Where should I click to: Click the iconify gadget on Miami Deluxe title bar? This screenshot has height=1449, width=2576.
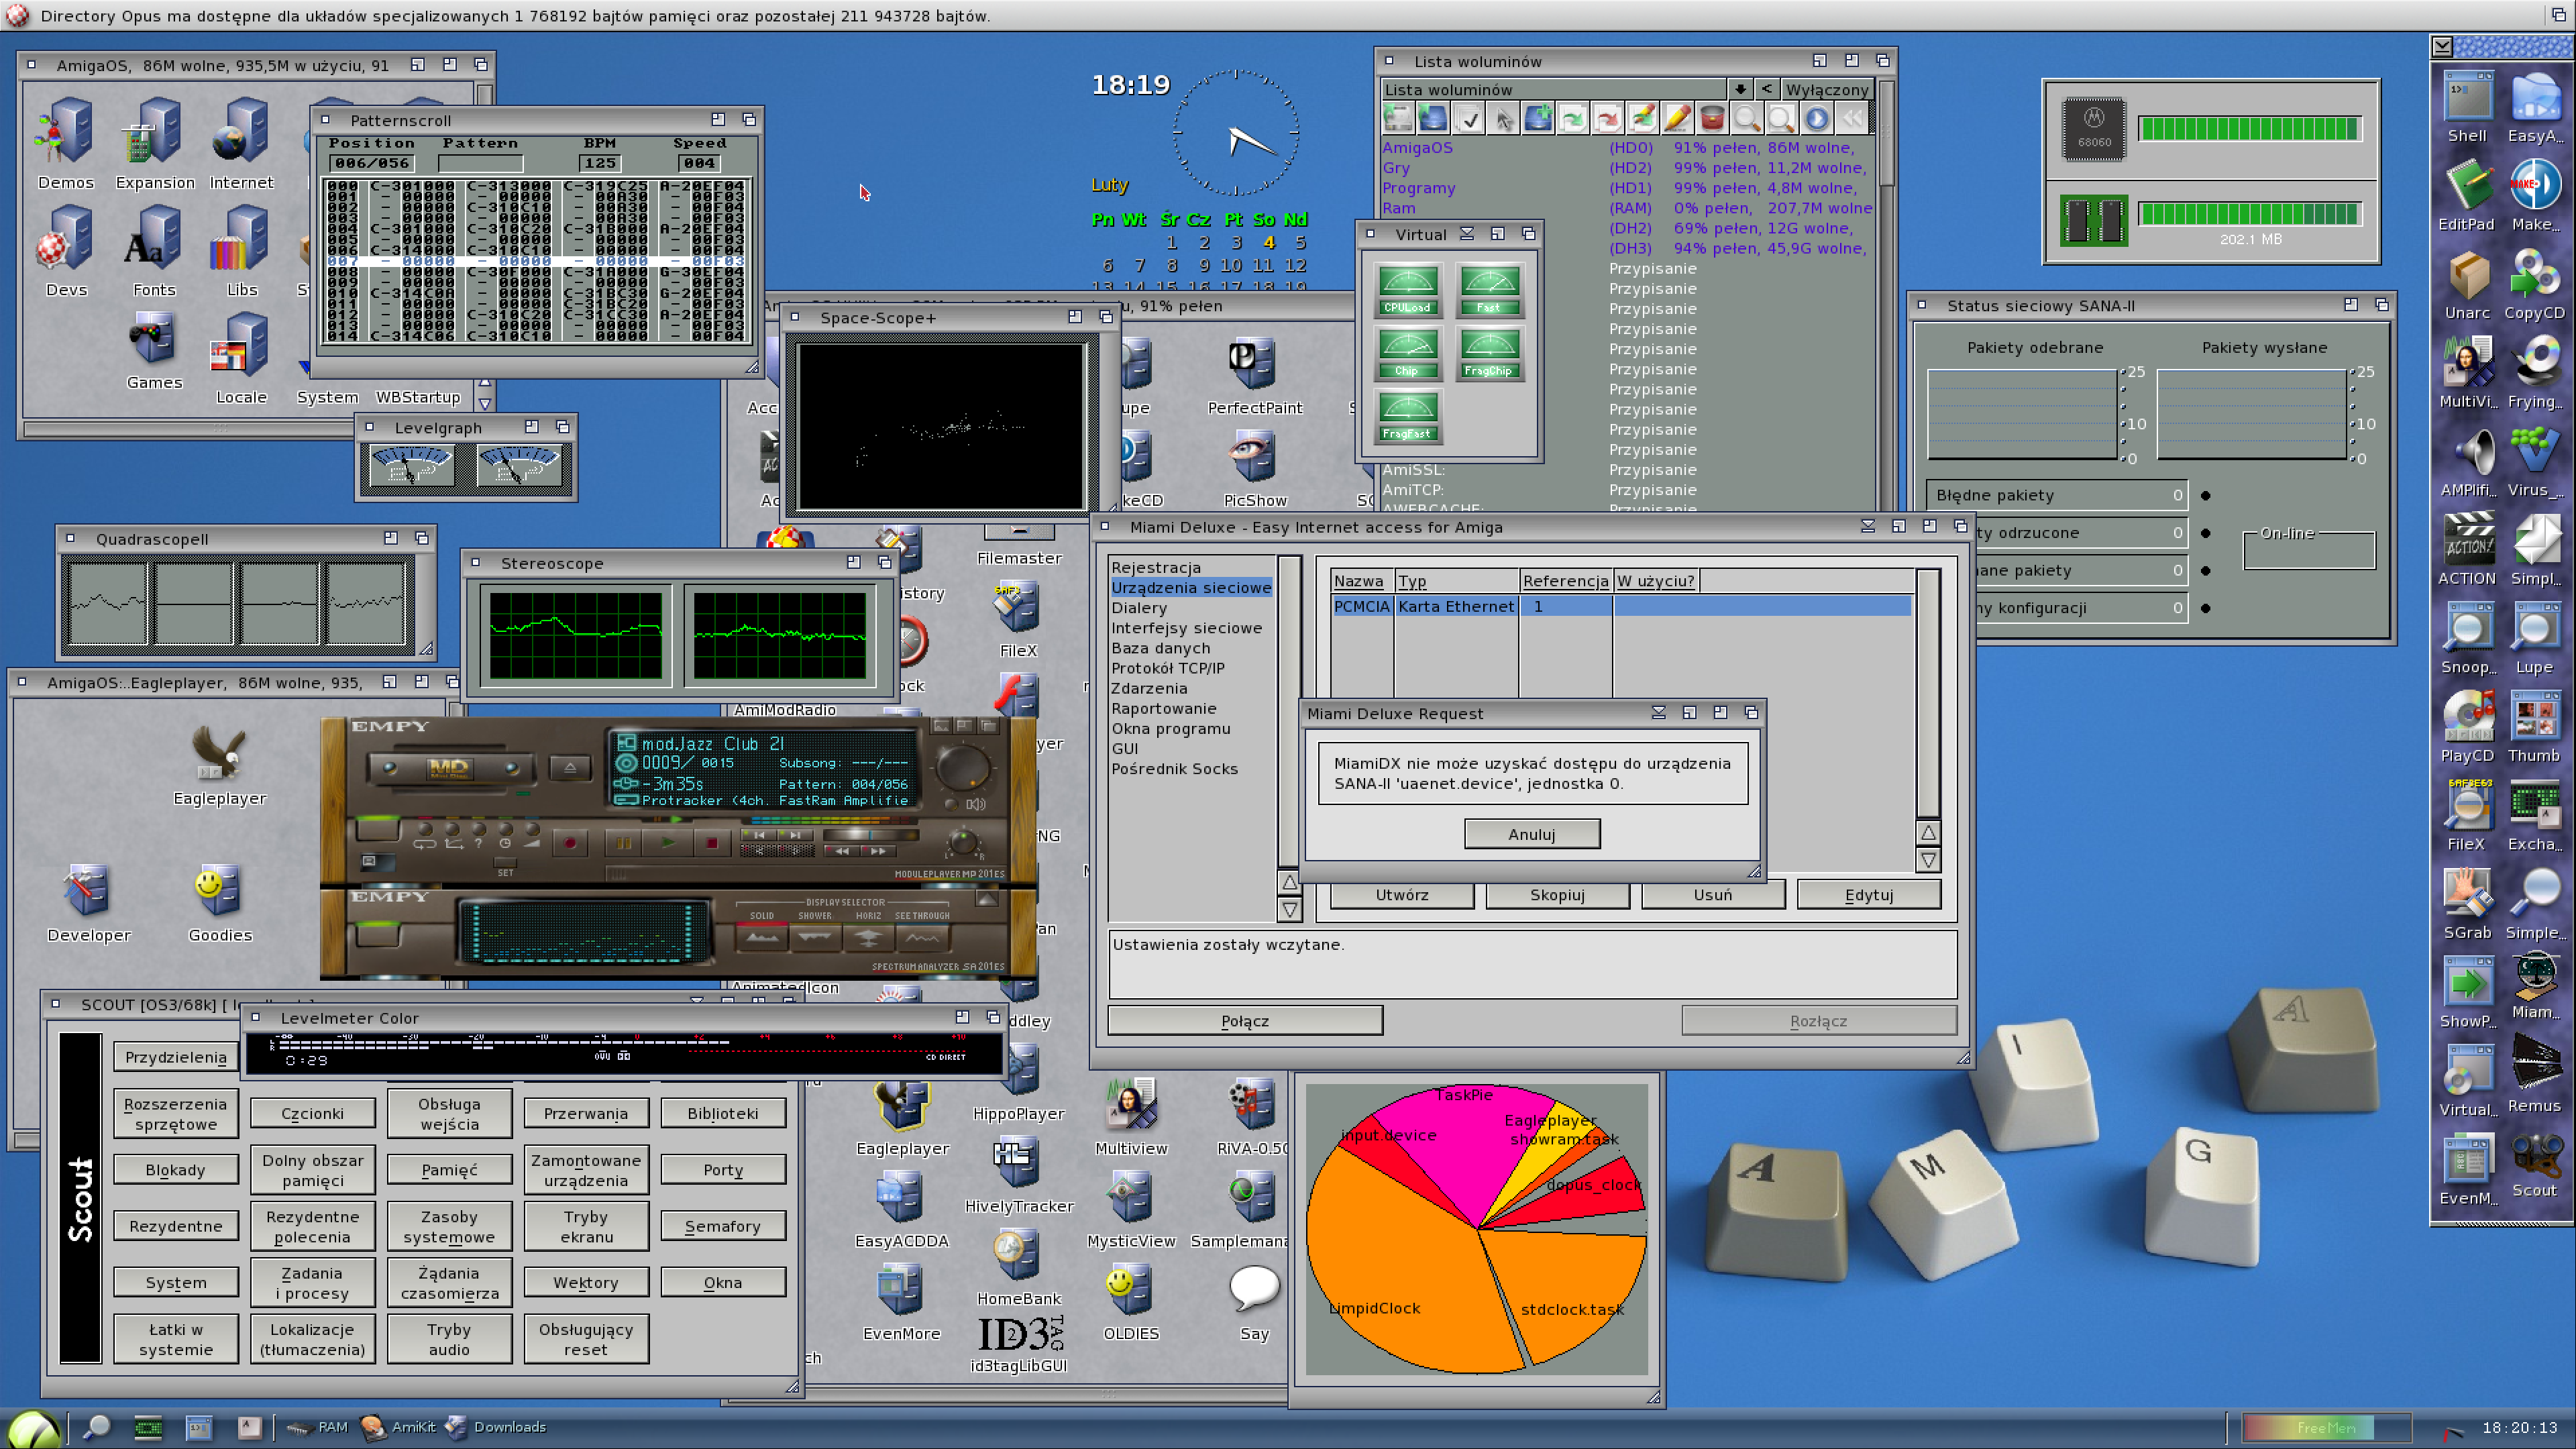1867,526
